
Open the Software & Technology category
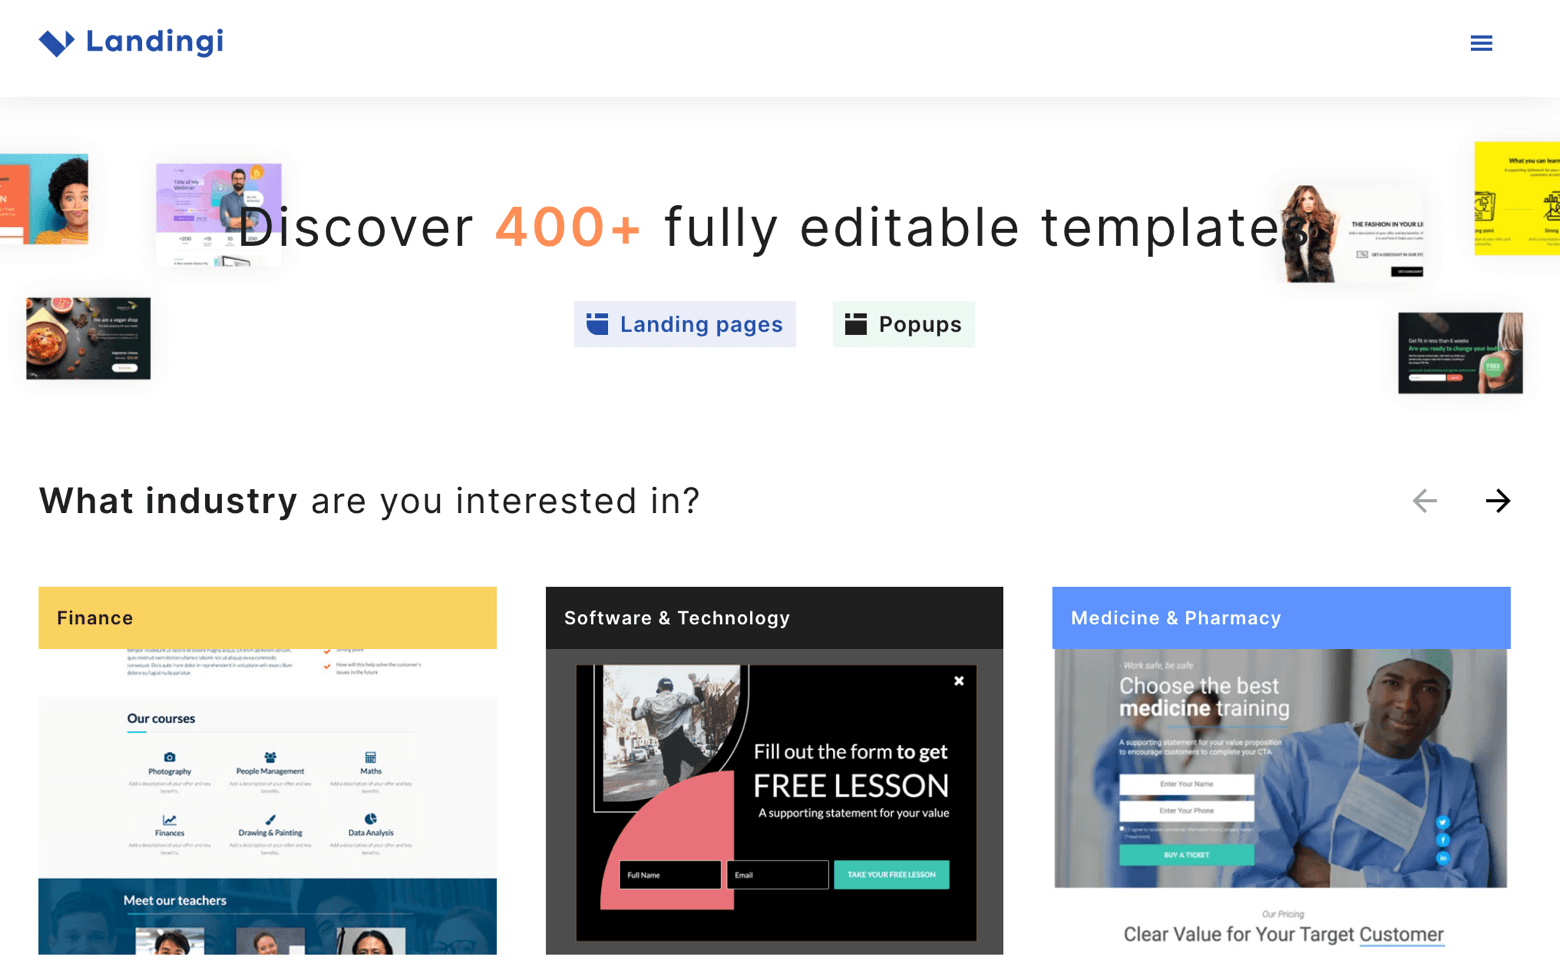[x=774, y=618]
